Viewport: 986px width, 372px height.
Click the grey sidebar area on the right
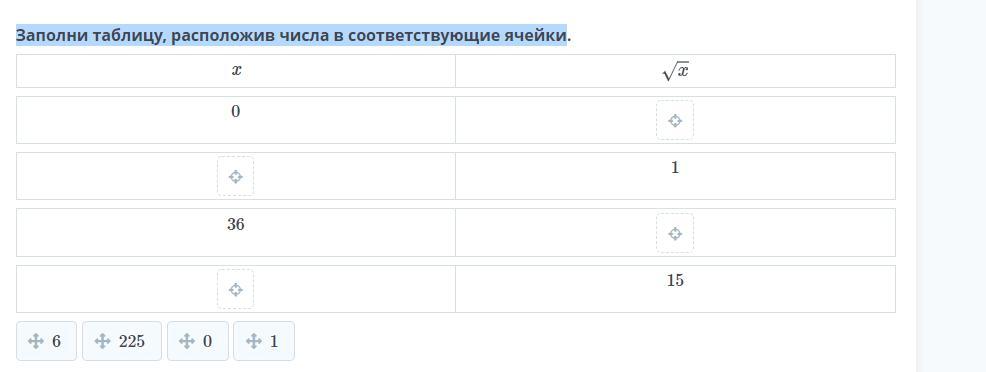click(951, 186)
